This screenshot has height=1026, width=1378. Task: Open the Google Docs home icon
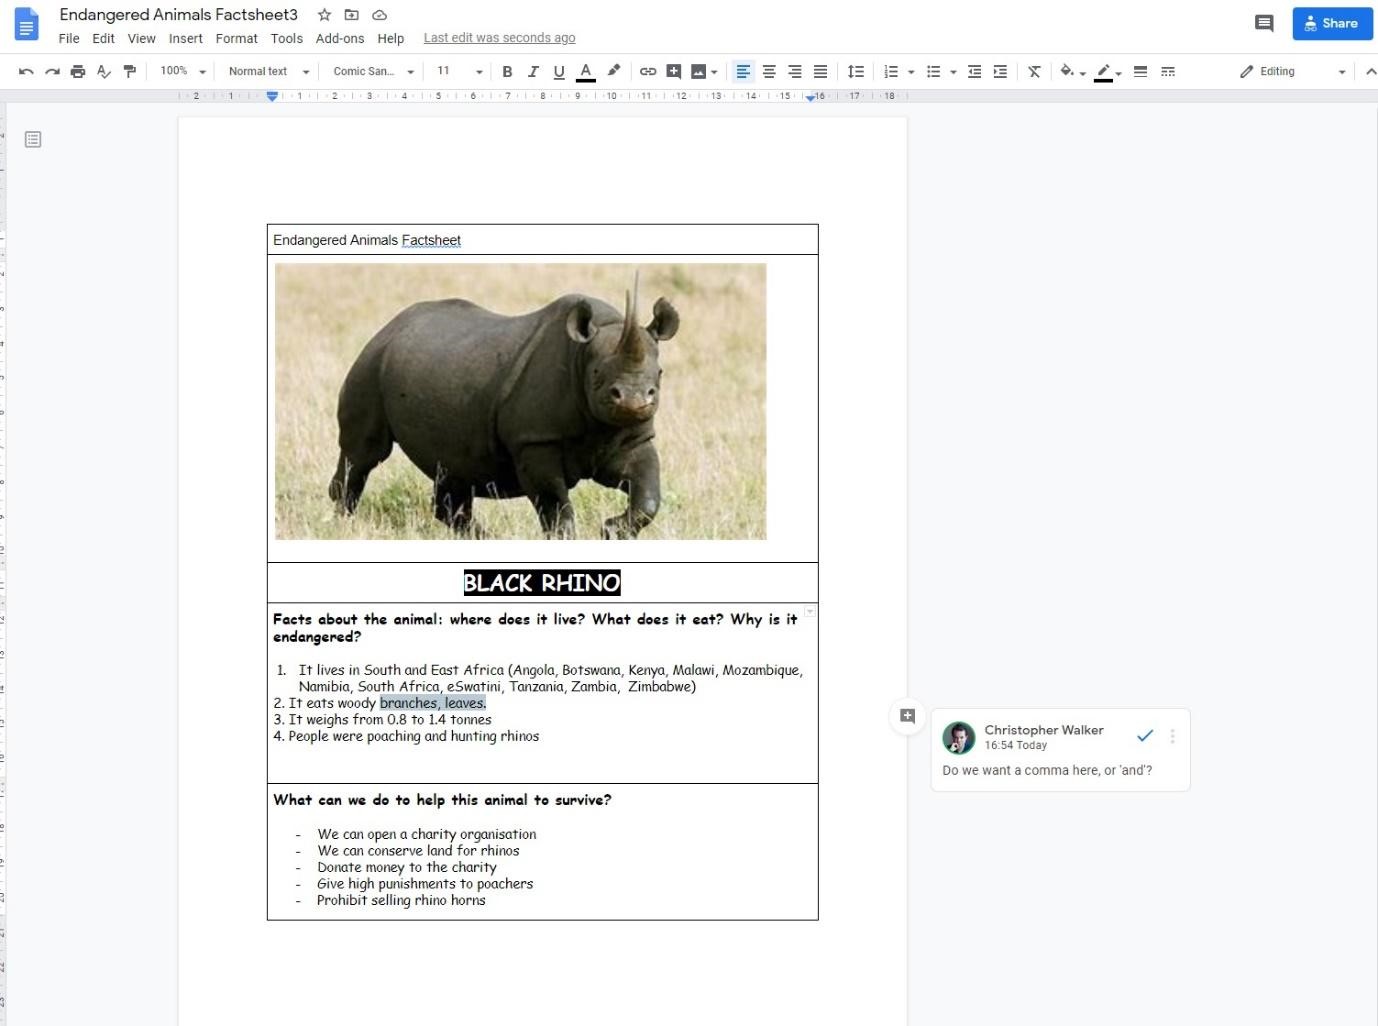(x=27, y=25)
